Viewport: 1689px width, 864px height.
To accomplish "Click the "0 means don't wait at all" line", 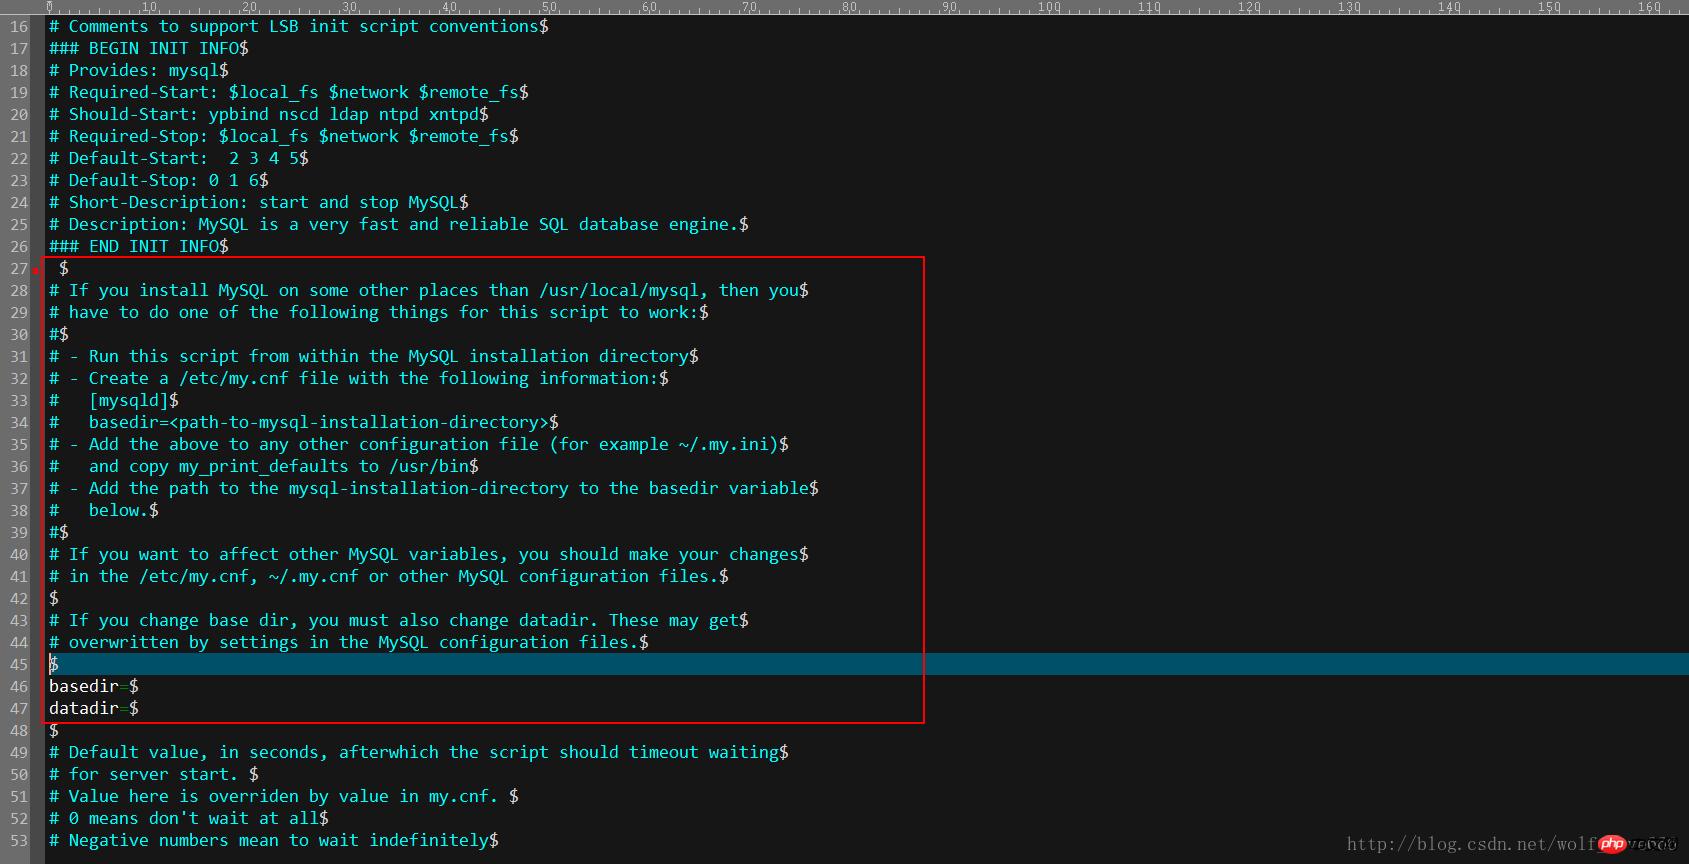I will click(x=189, y=818).
